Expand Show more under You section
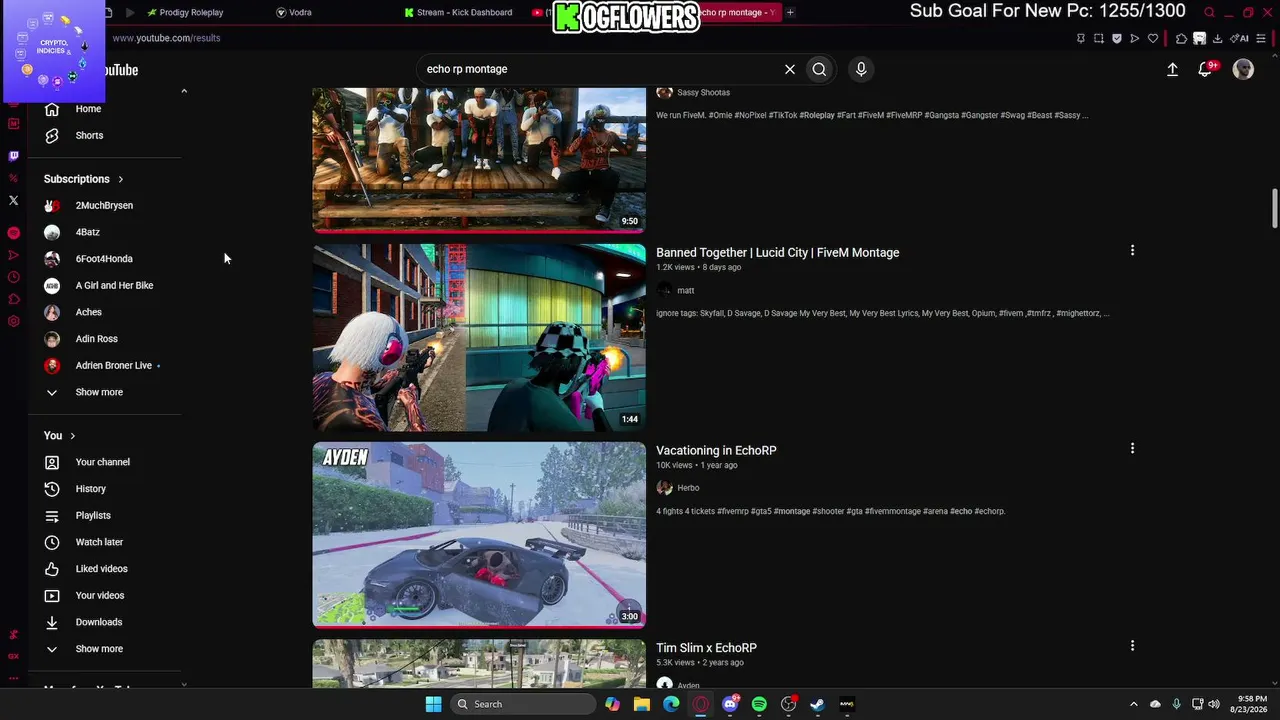The height and width of the screenshot is (720, 1280). tap(99, 649)
